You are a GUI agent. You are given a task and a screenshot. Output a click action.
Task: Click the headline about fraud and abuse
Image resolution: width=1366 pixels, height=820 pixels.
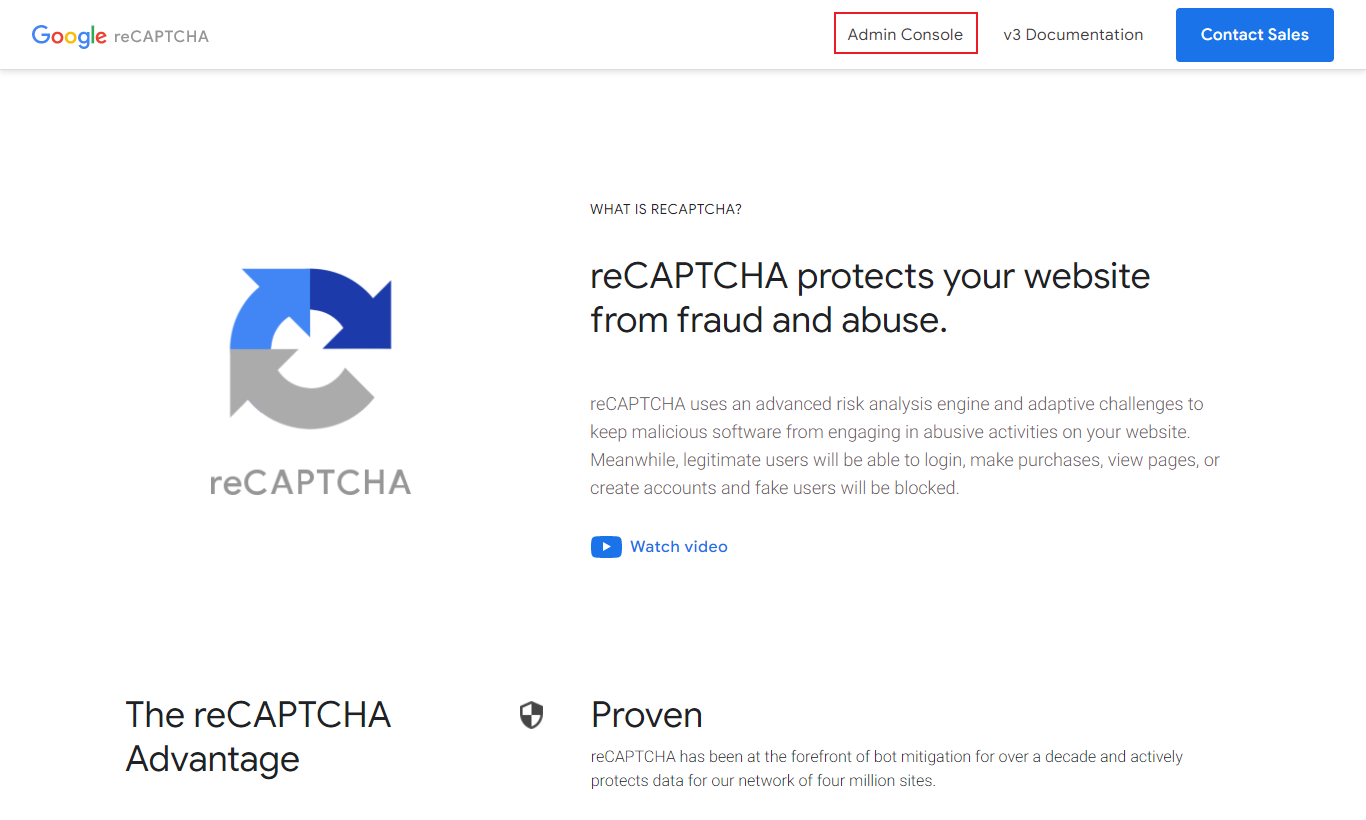point(870,297)
